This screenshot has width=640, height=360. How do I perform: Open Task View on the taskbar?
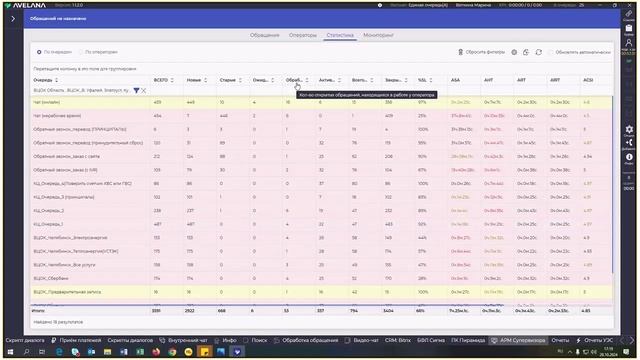[42, 351]
